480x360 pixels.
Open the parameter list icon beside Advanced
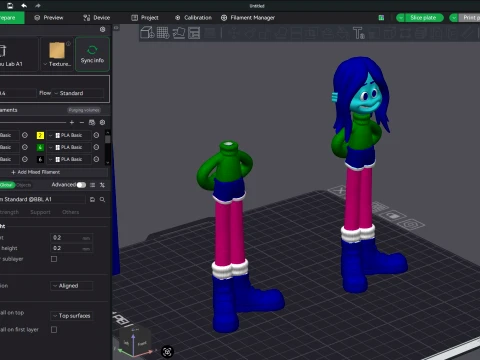pos(92,185)
